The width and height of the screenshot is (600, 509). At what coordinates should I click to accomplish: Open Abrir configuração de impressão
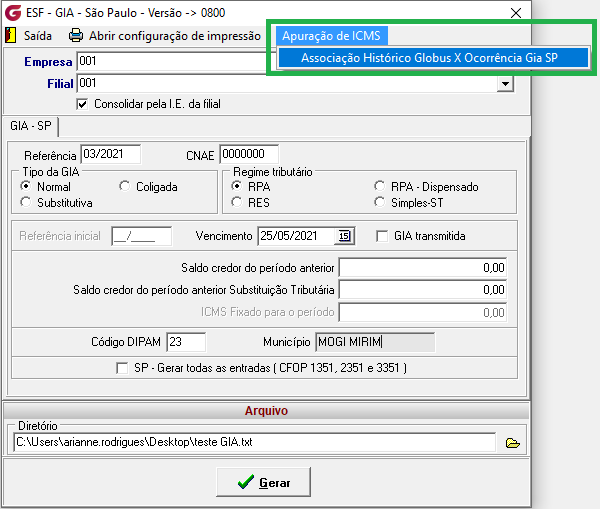tap(175, 36)
